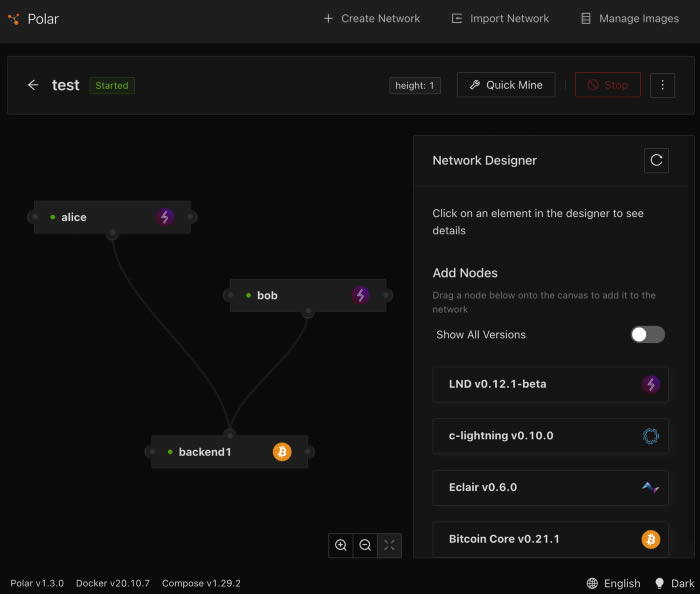The image size is (700, 594).
Task: Click bob's purple lightning icon
Action: click(361, 295)
